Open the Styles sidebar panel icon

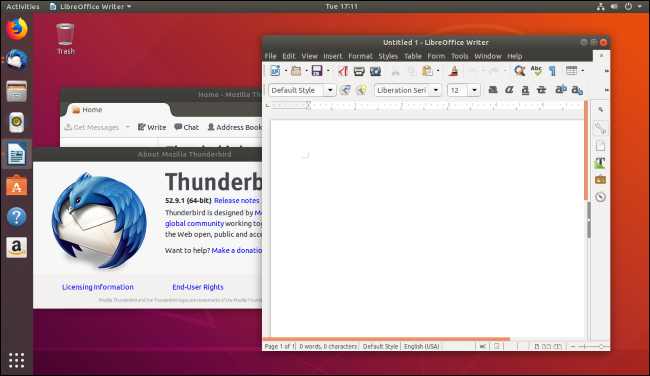click(600, 163)
